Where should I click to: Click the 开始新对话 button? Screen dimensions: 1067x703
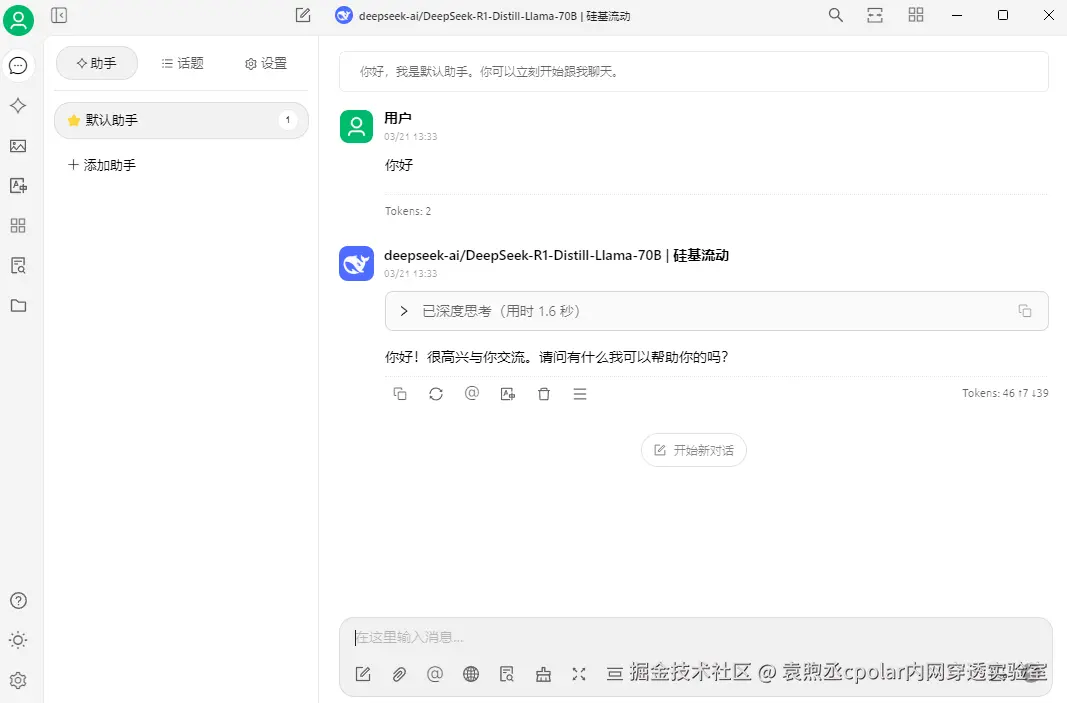[693, 451]
